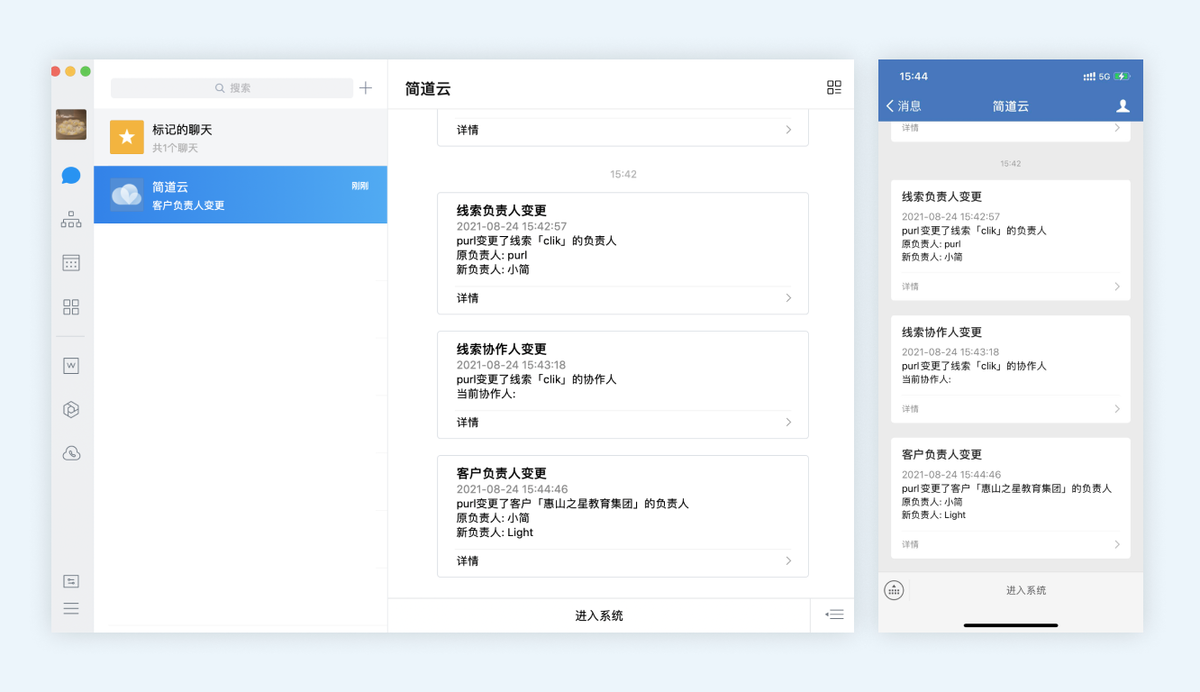Open 详情 for the 线索负责人变更 desktop card

[x=468, y=298]
